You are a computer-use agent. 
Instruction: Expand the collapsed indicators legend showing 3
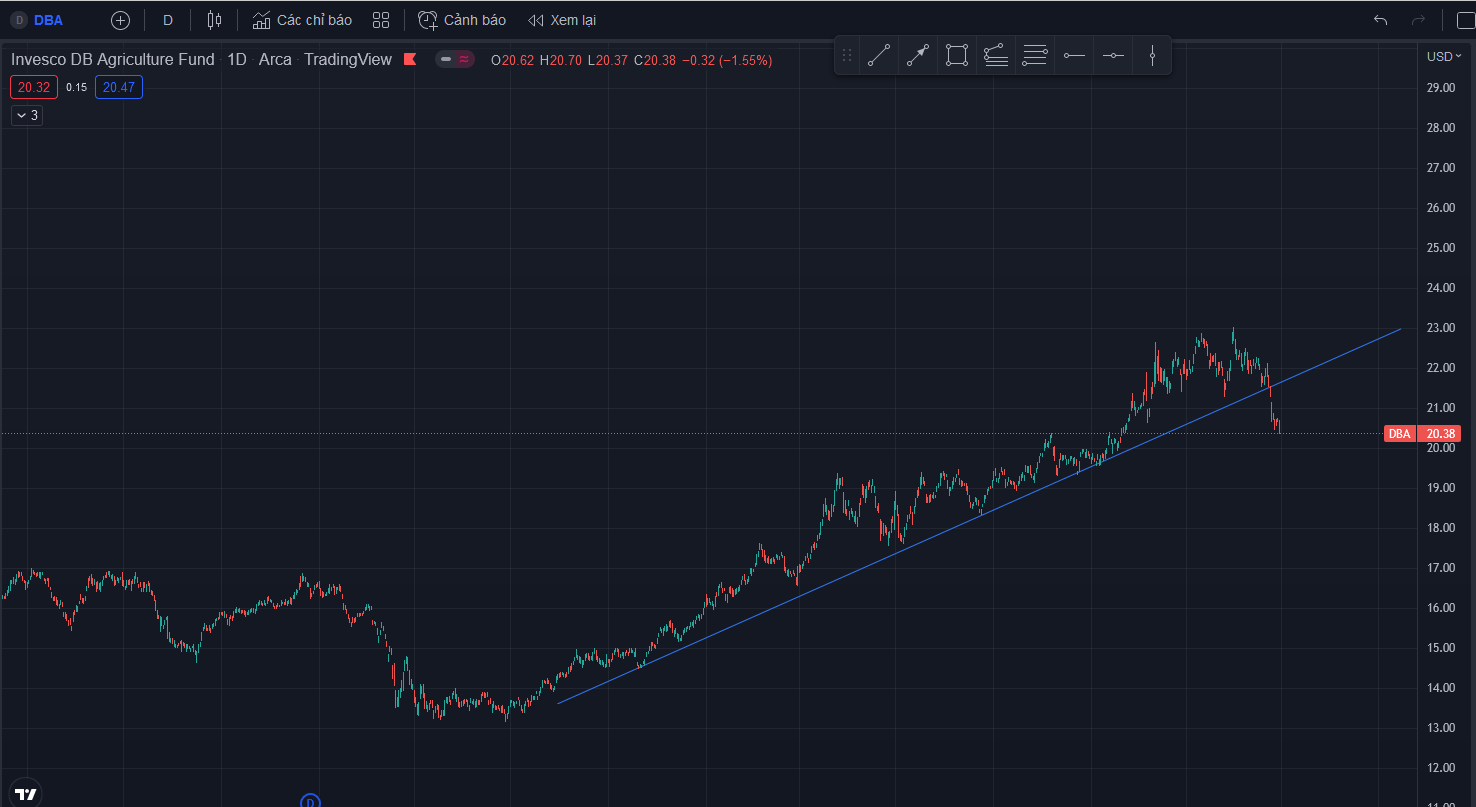tap(27, 116)
